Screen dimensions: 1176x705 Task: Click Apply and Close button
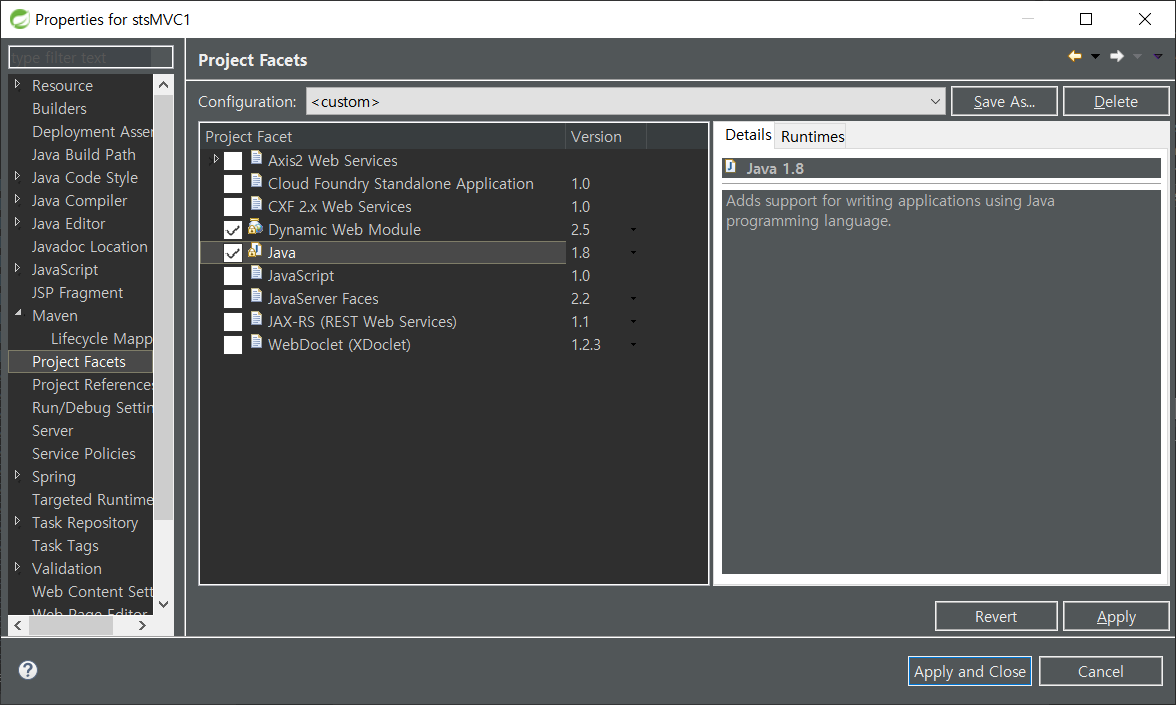coord(970,671)
